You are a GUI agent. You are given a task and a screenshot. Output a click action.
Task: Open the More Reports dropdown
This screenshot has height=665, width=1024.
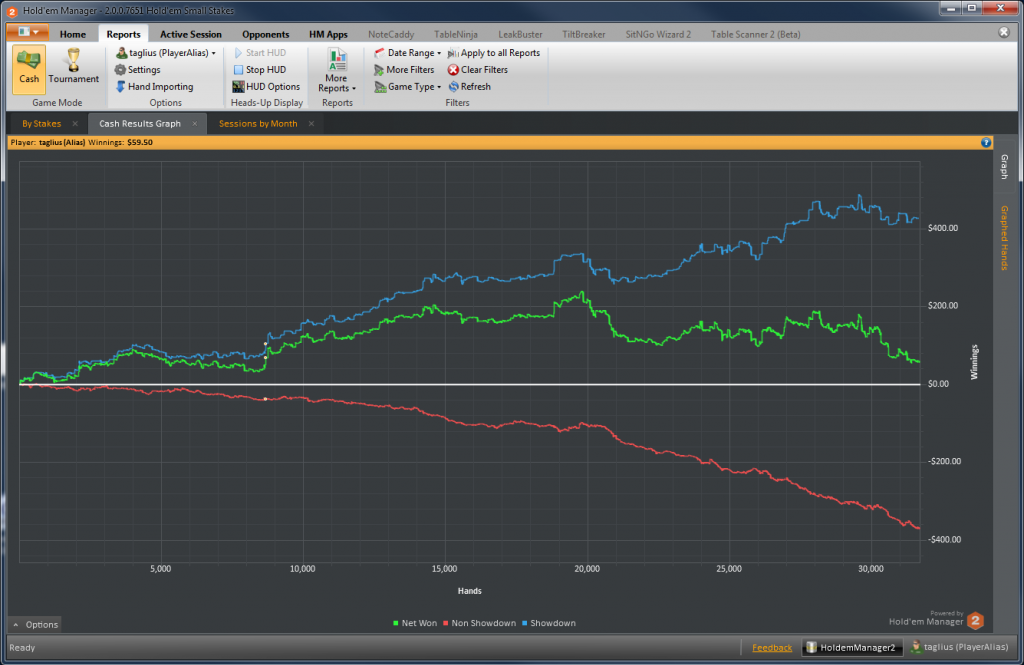click(336, 71)
